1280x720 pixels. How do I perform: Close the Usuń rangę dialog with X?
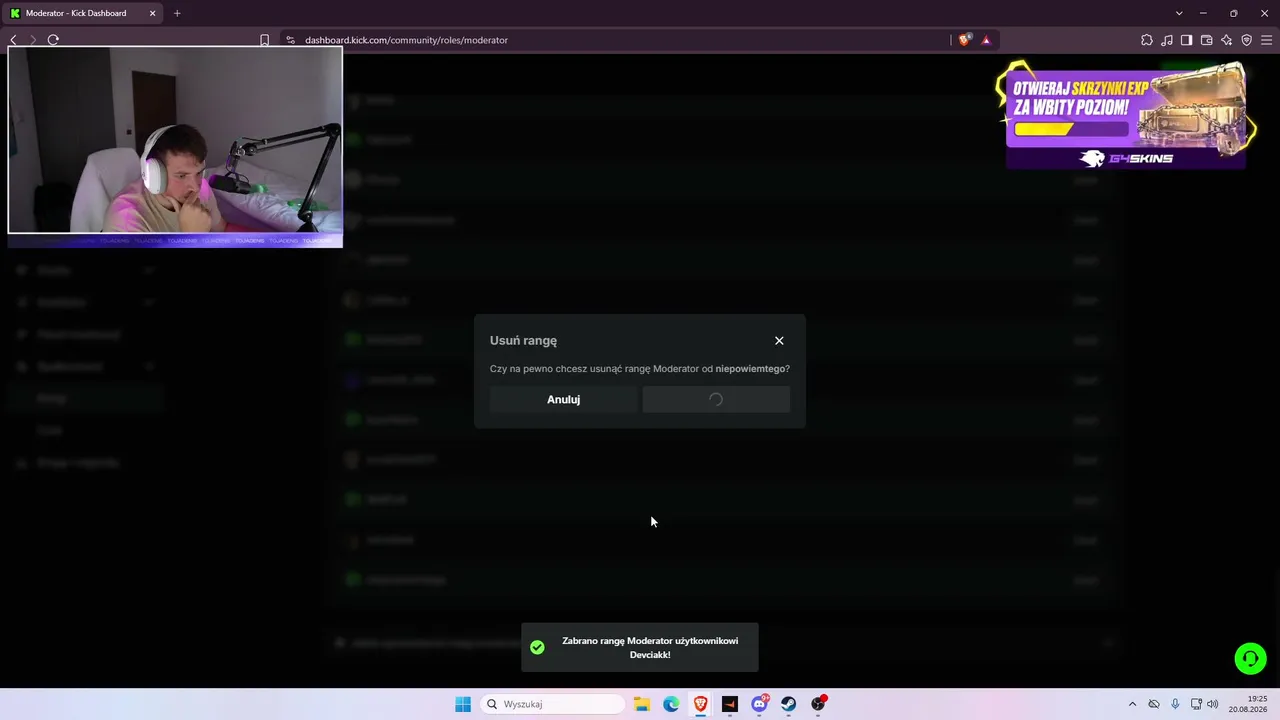(x=779, y=341)
